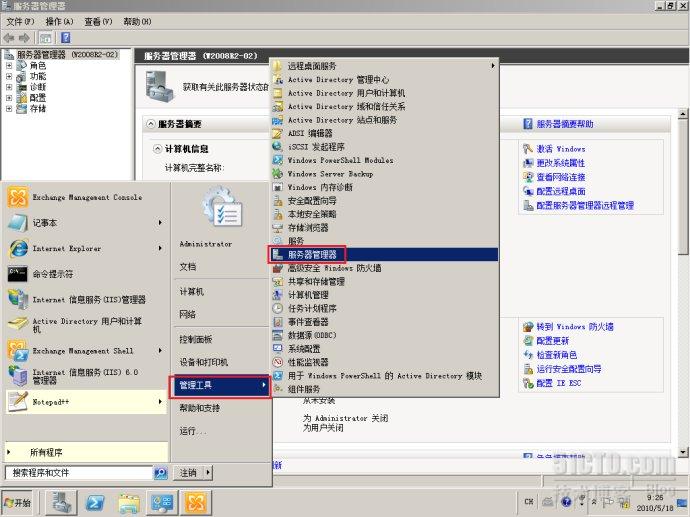This screenshot has width=690, height=517.
Task: Open the 操作(A) menu
Action: [x=59, y=22]
